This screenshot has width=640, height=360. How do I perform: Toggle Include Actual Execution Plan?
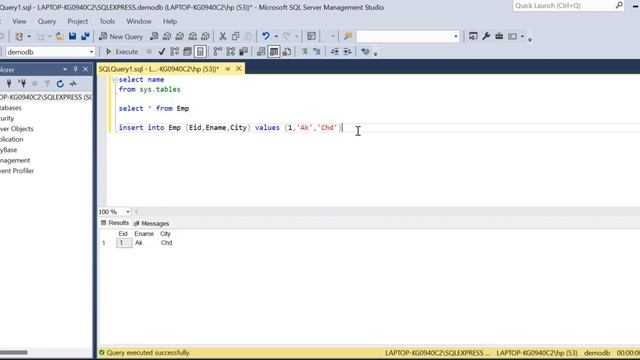pos(218,51)
